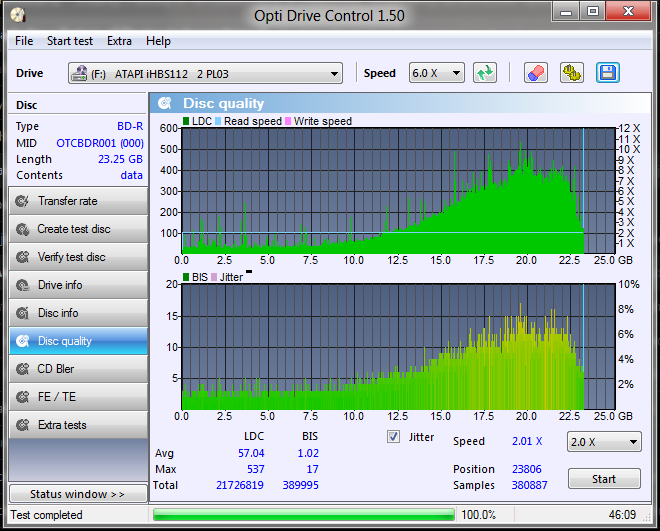Open the CD Bler section

78,369
